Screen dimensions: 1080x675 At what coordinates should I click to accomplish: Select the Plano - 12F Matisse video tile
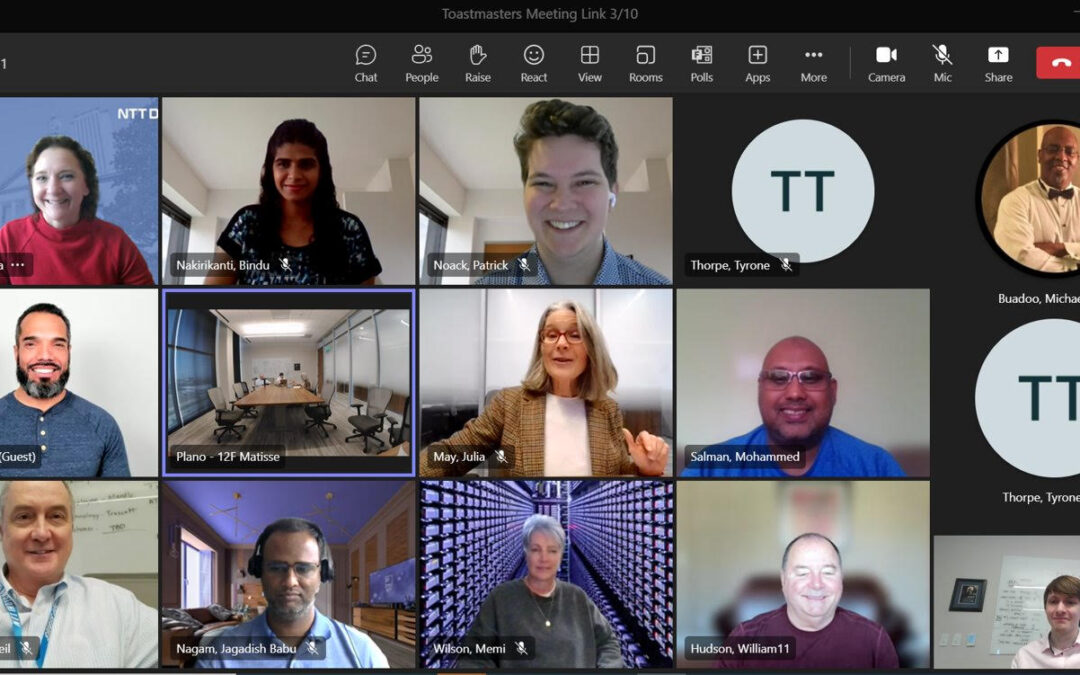tap(288, 382)
